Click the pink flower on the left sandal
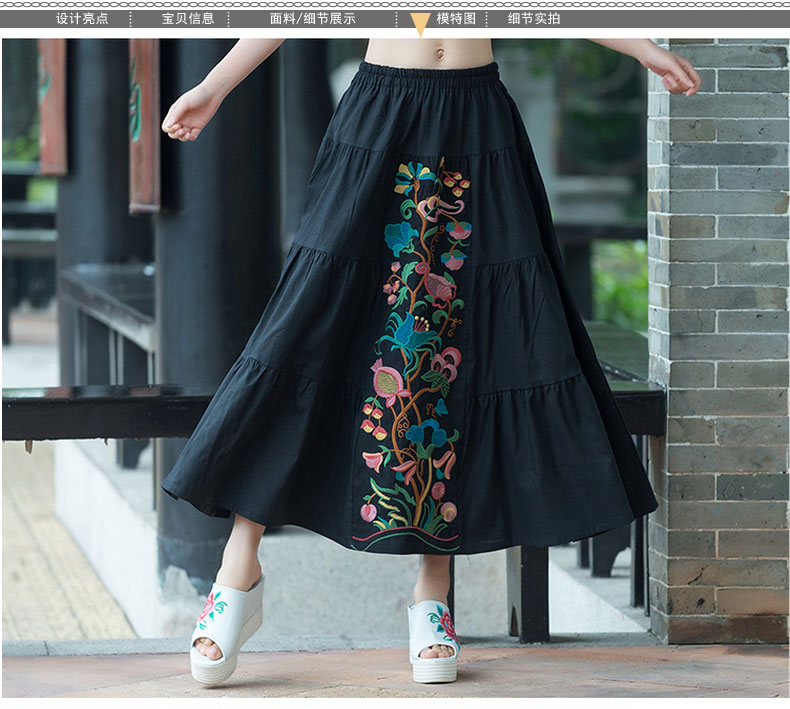 pos(209,607)
